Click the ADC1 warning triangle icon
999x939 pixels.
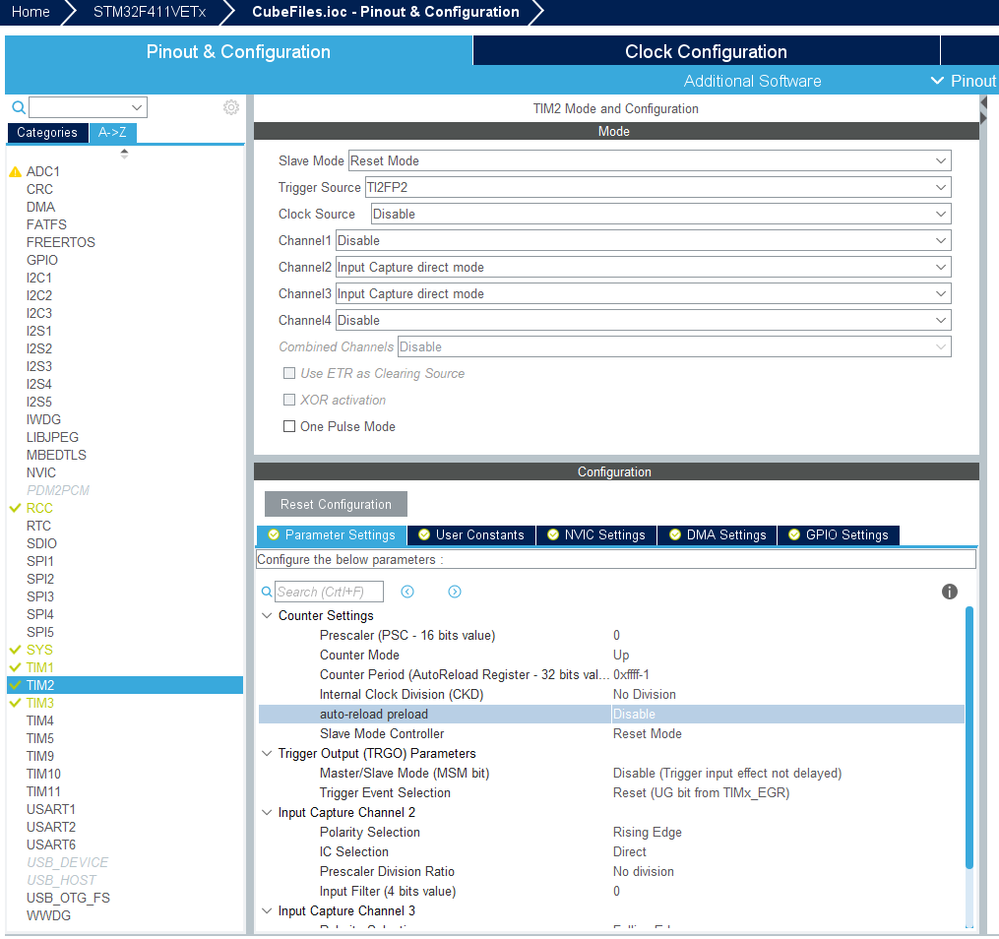click(15, 171)
